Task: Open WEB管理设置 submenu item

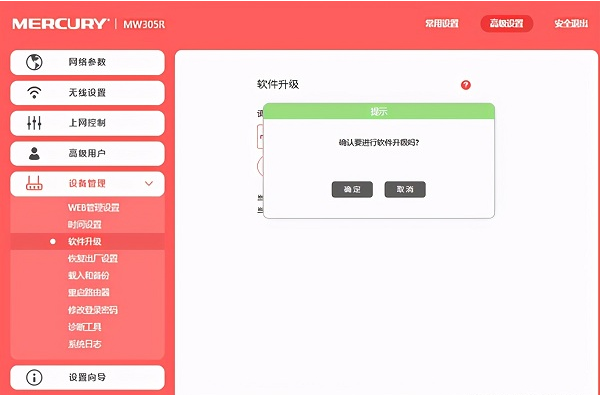Action: click(x=94, y=208)
